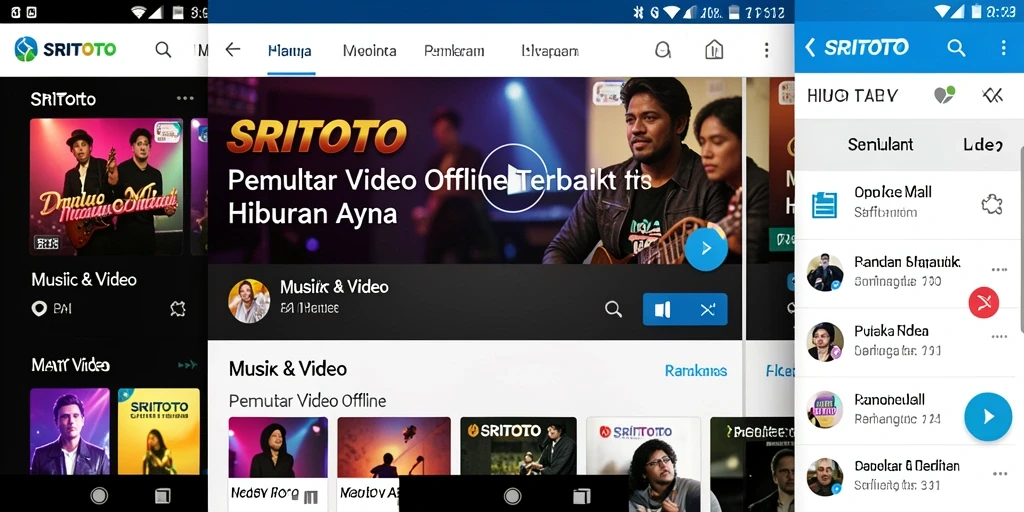Tap the recents square in center navigation bar

point(581,496)
